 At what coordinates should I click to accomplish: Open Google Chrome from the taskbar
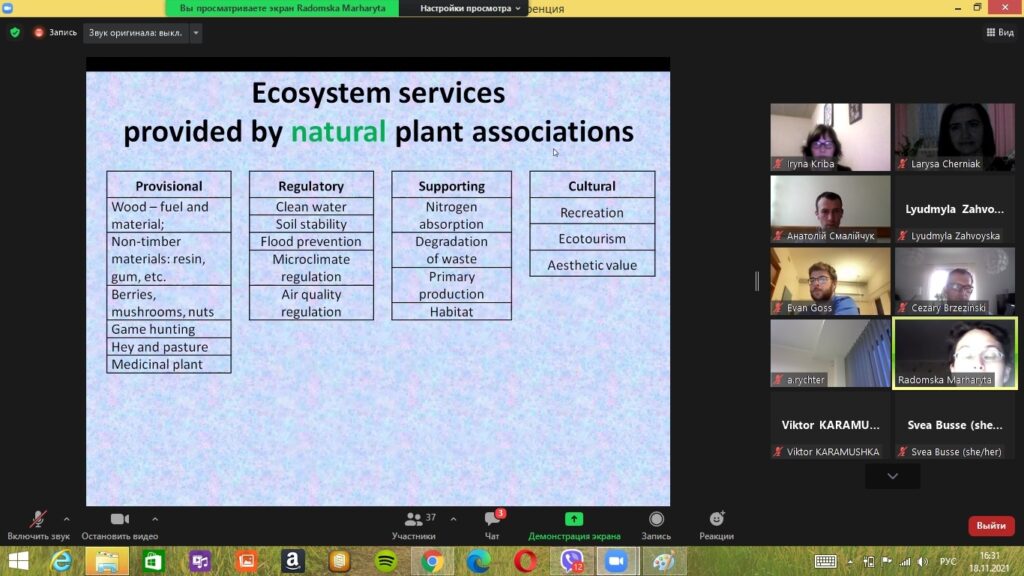(433, 561)
